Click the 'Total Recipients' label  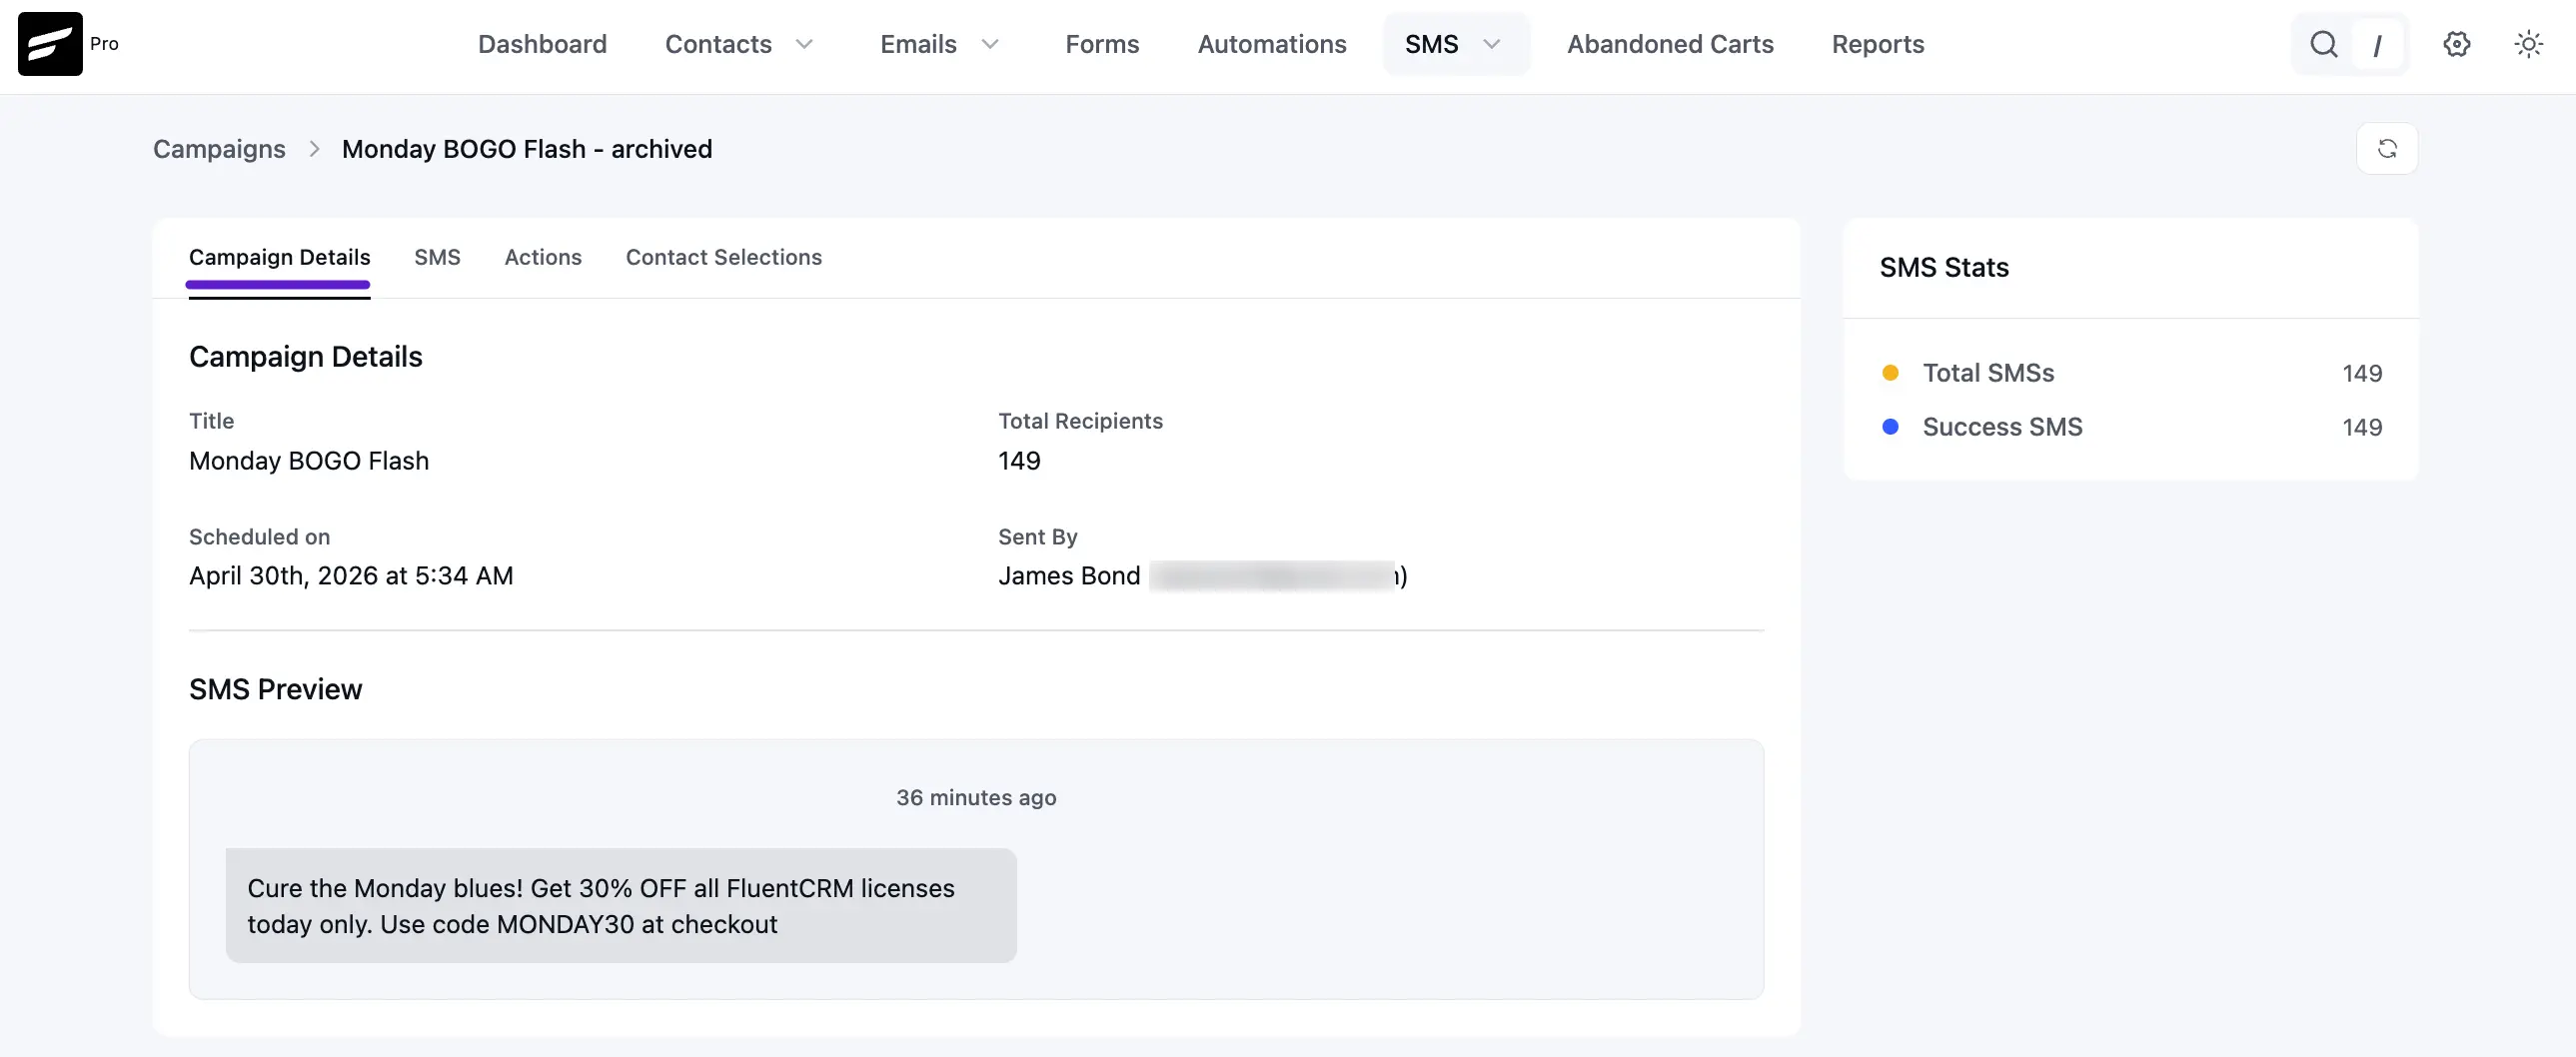click(x=1080, y=421)
